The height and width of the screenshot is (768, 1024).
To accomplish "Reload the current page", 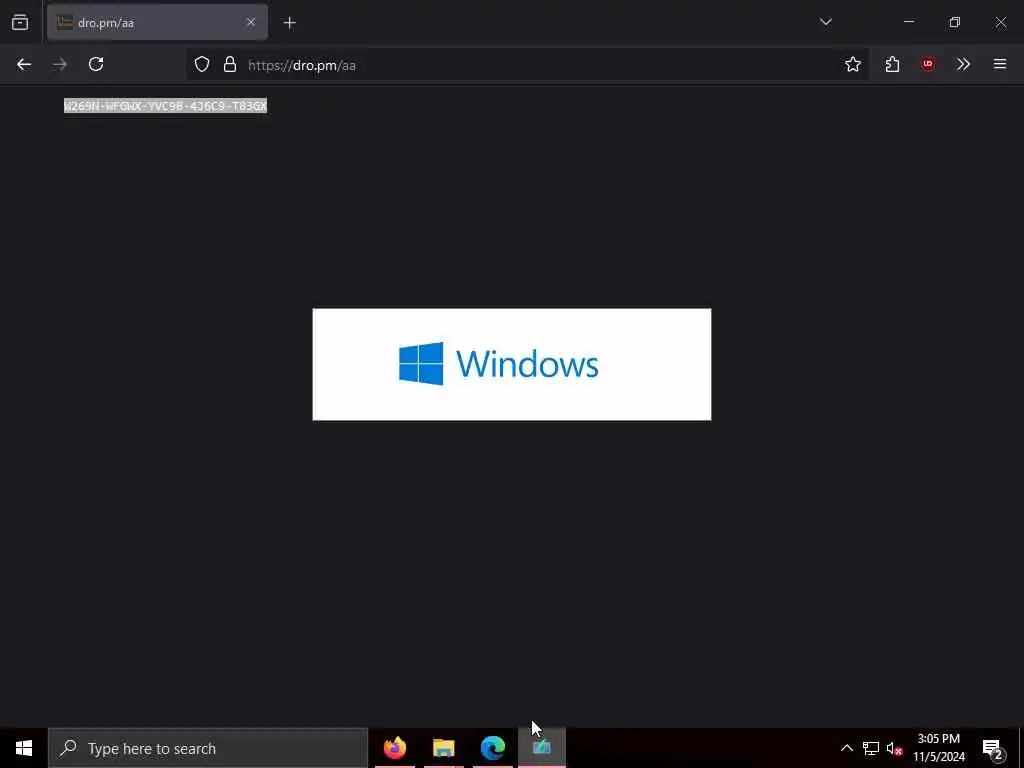I will (96, 64).
